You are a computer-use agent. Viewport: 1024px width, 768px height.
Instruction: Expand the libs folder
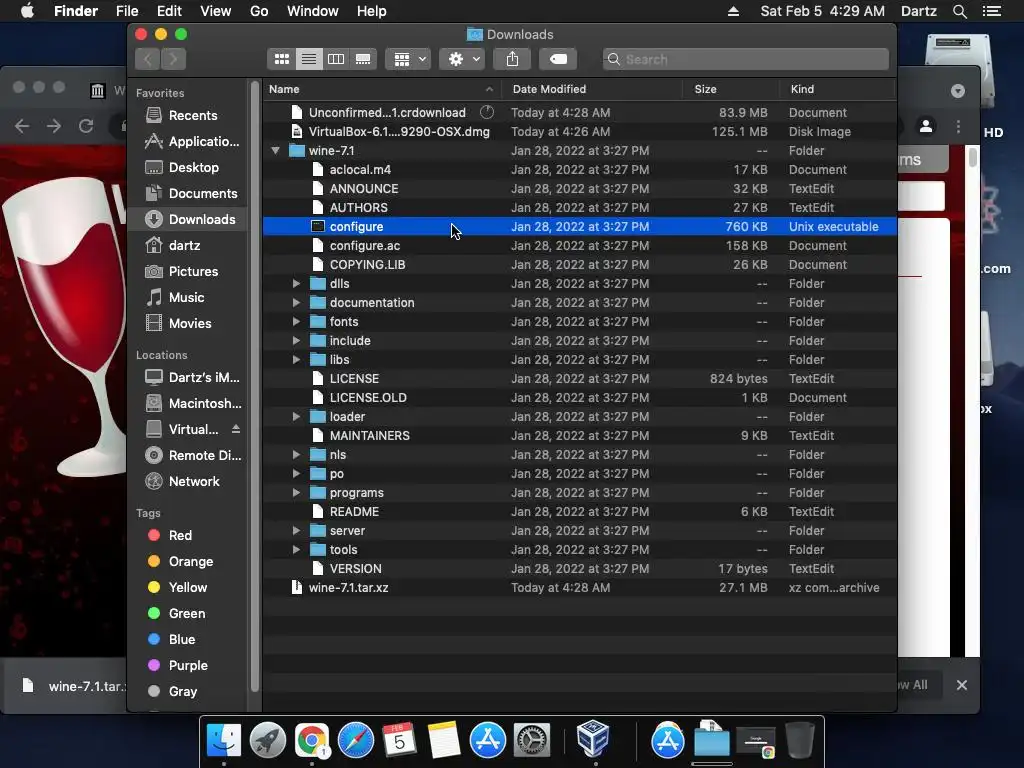pyautogui.click(x=296, y=360)
